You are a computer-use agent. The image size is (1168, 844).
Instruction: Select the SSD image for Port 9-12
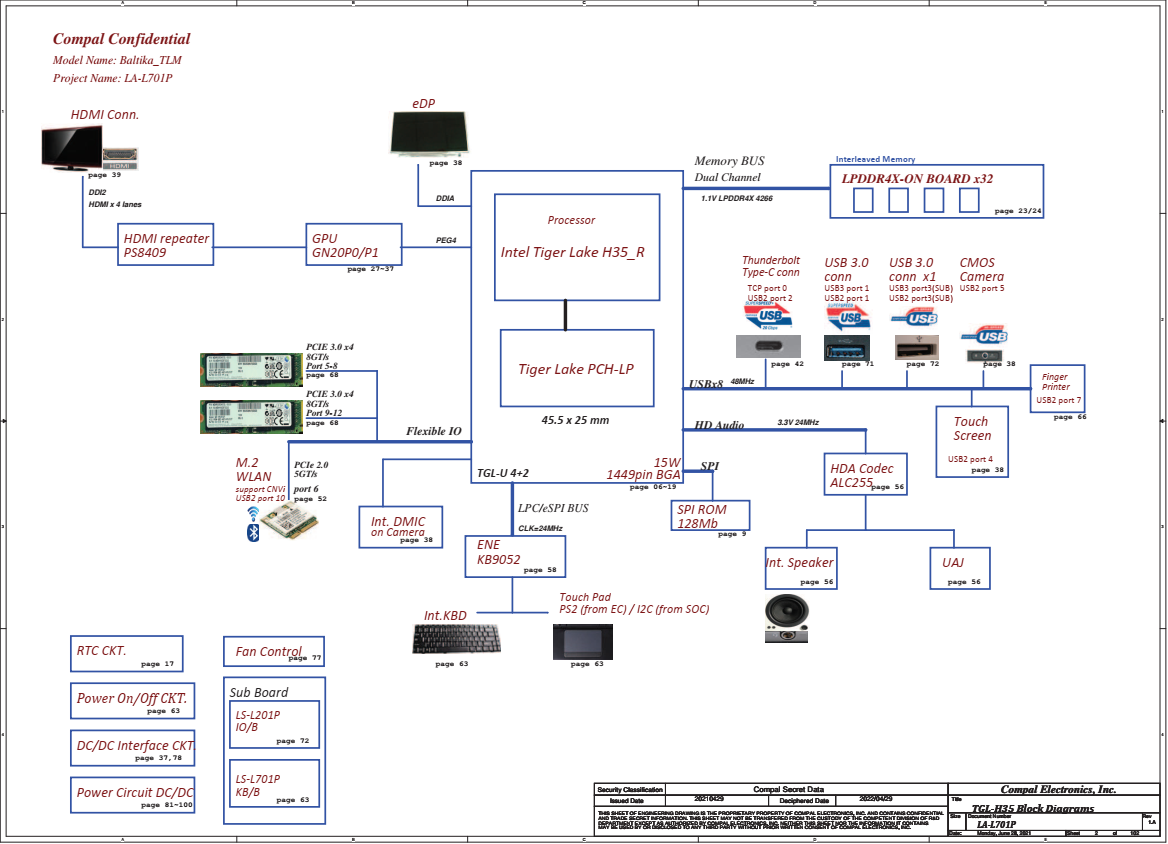pyautogui.click(x=252, y=413)
